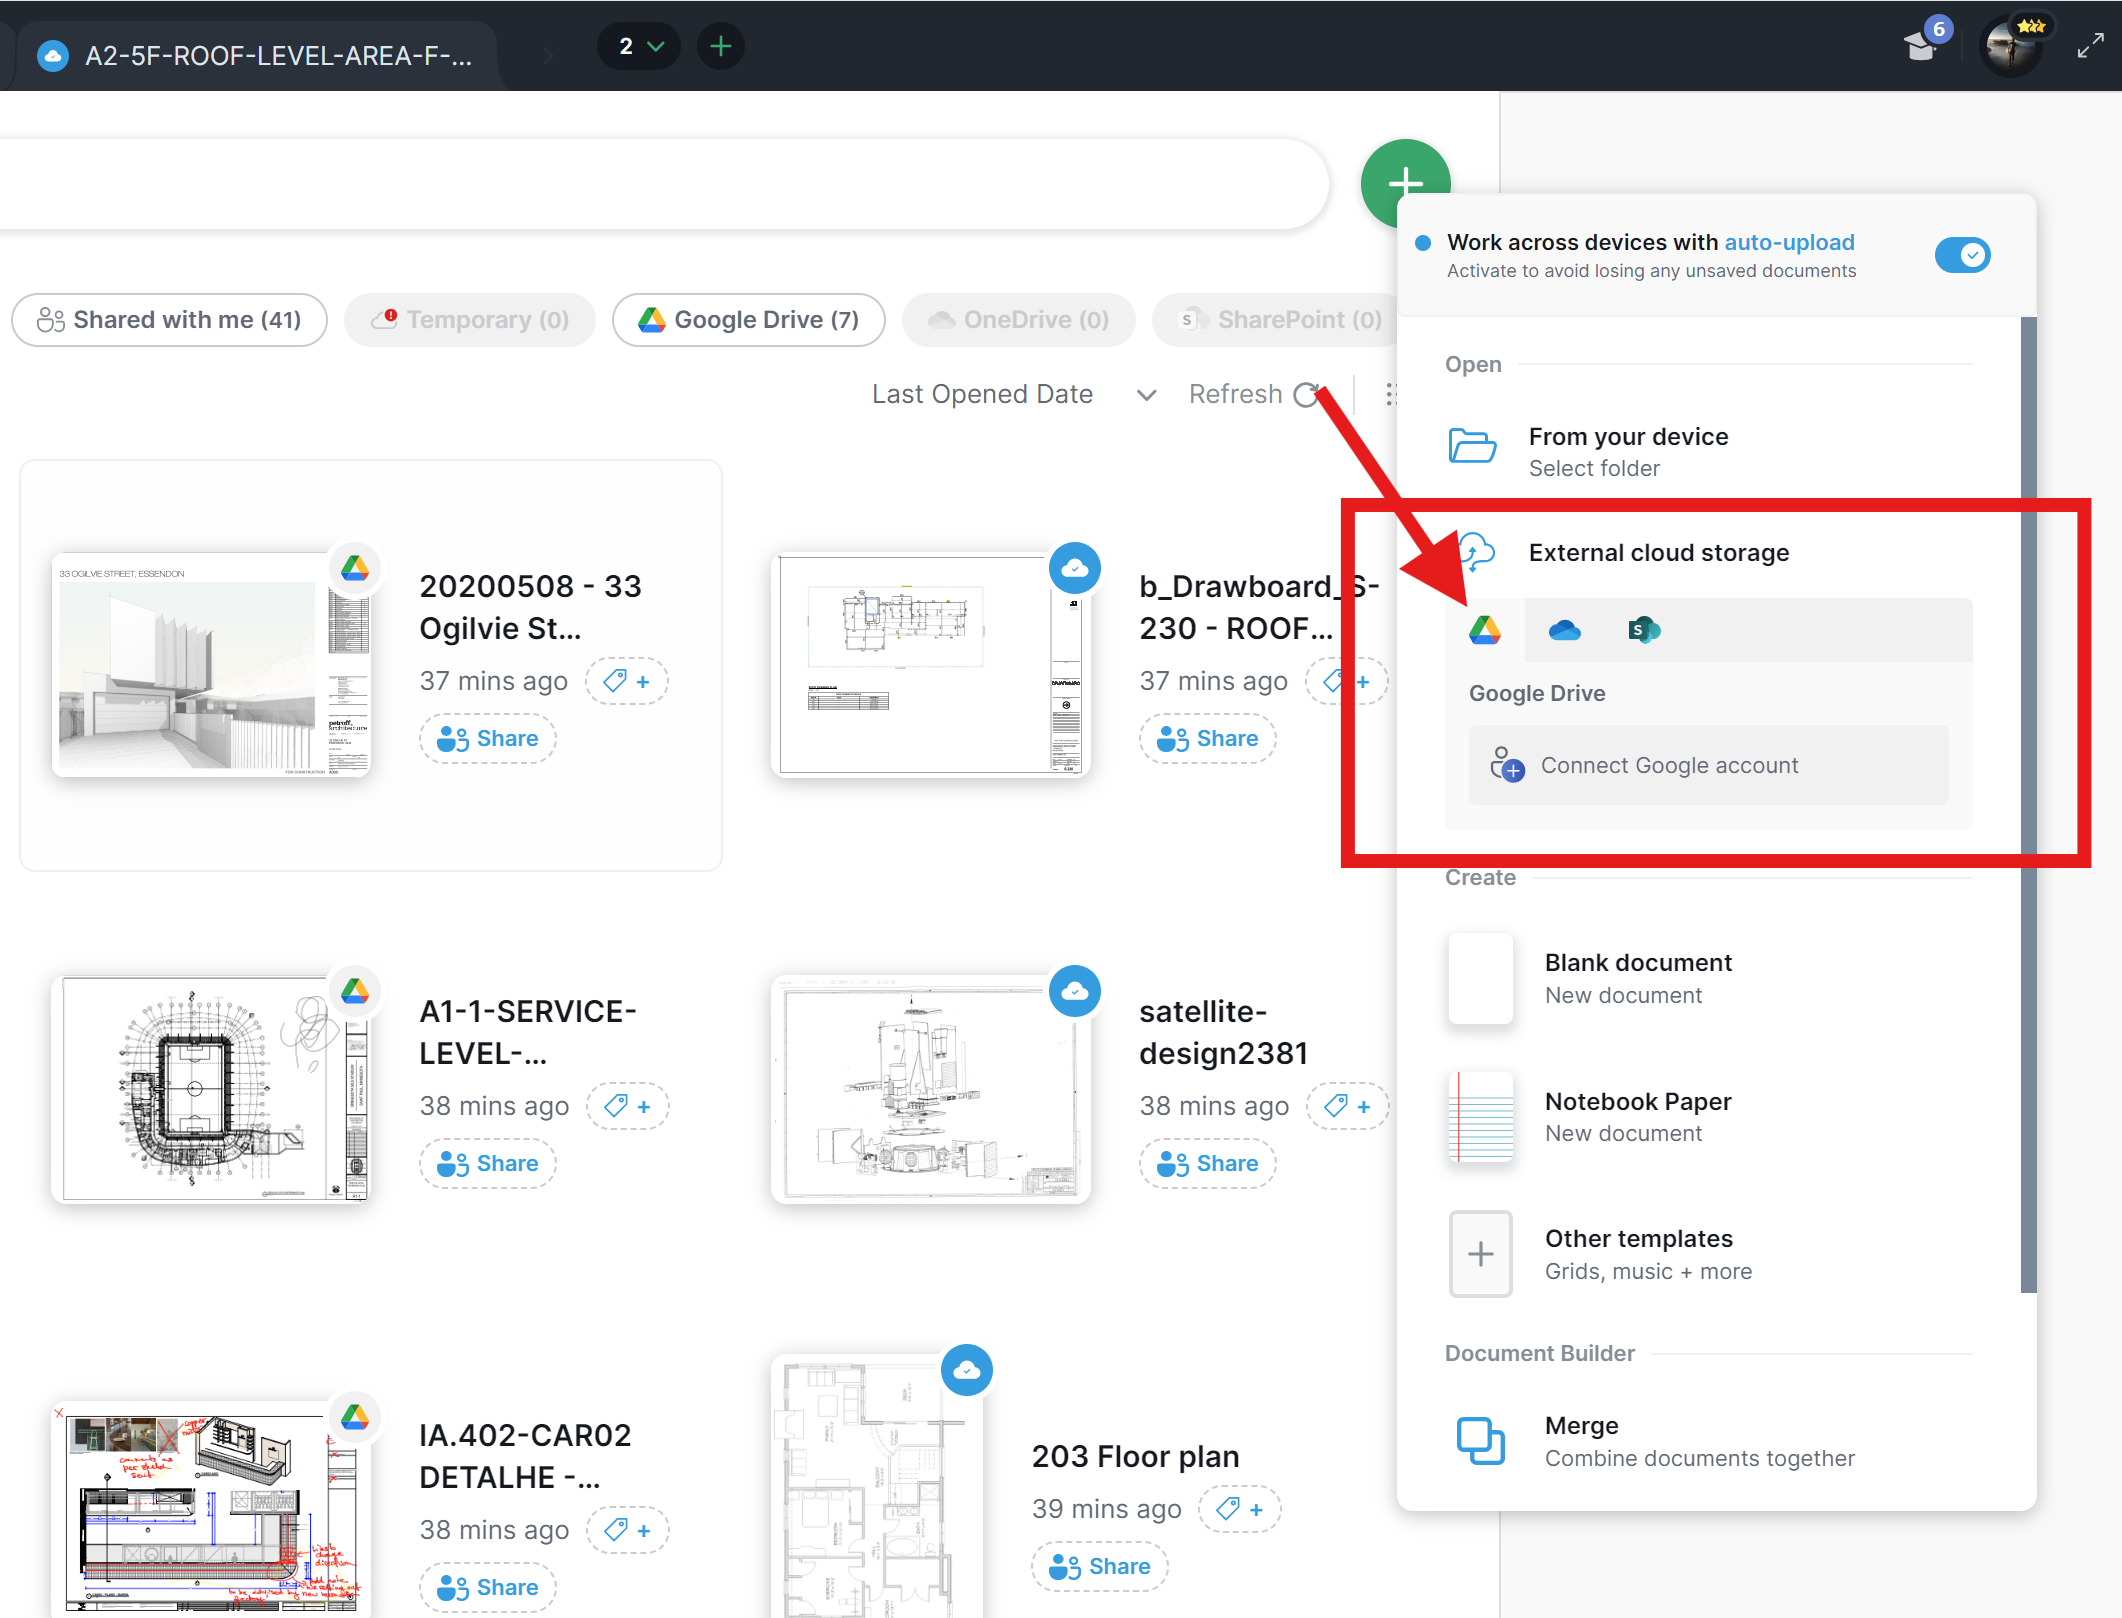Open your profile avatar menu
2122x1618 pixels.
pos(2012,45)
